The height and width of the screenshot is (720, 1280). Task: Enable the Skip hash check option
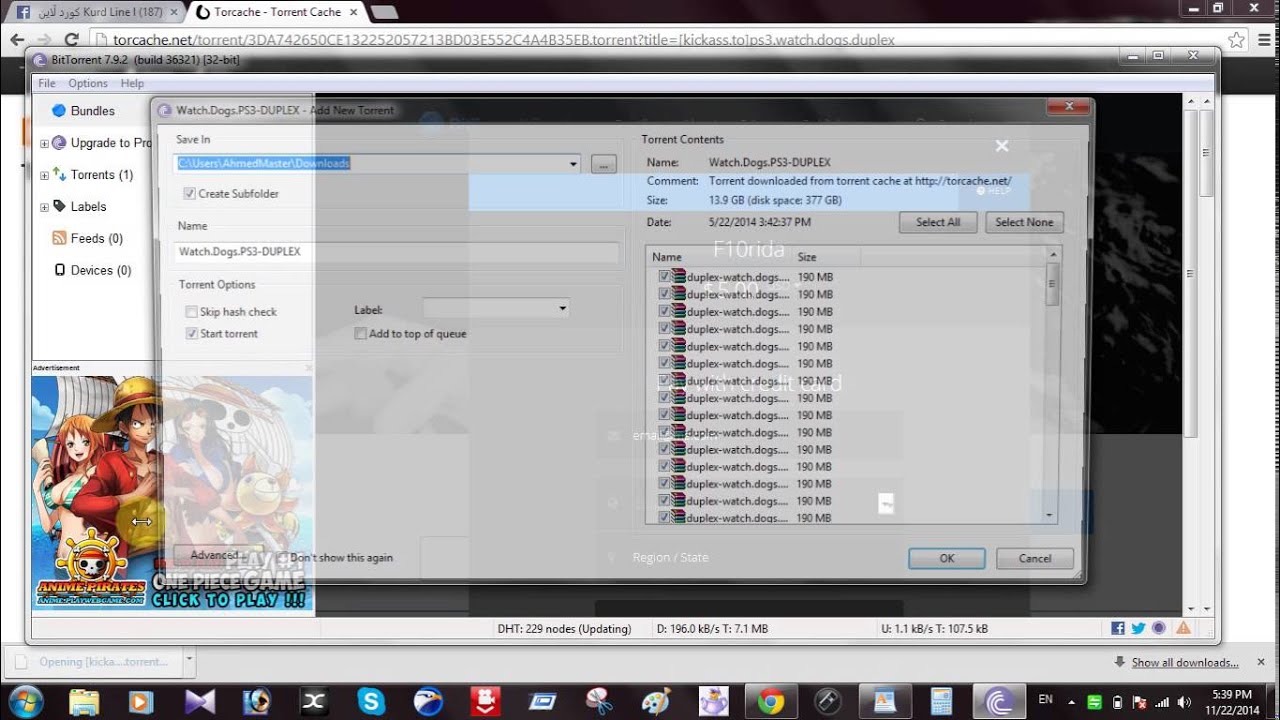tap(191, 312)
